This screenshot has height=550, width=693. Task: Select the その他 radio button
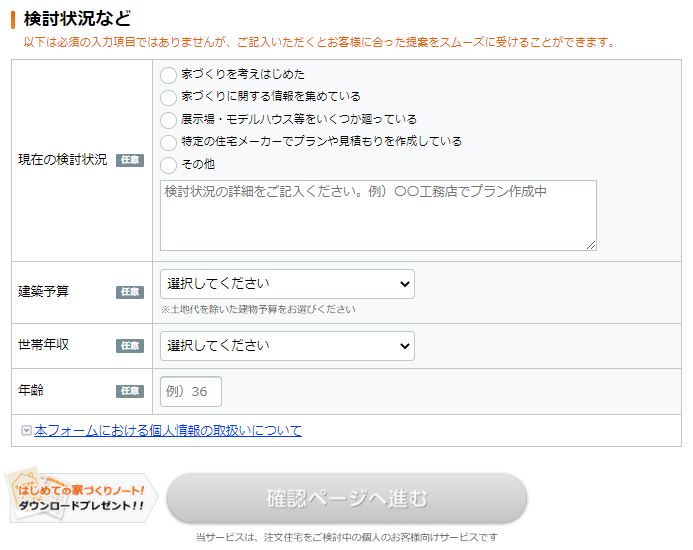point(168,165)
